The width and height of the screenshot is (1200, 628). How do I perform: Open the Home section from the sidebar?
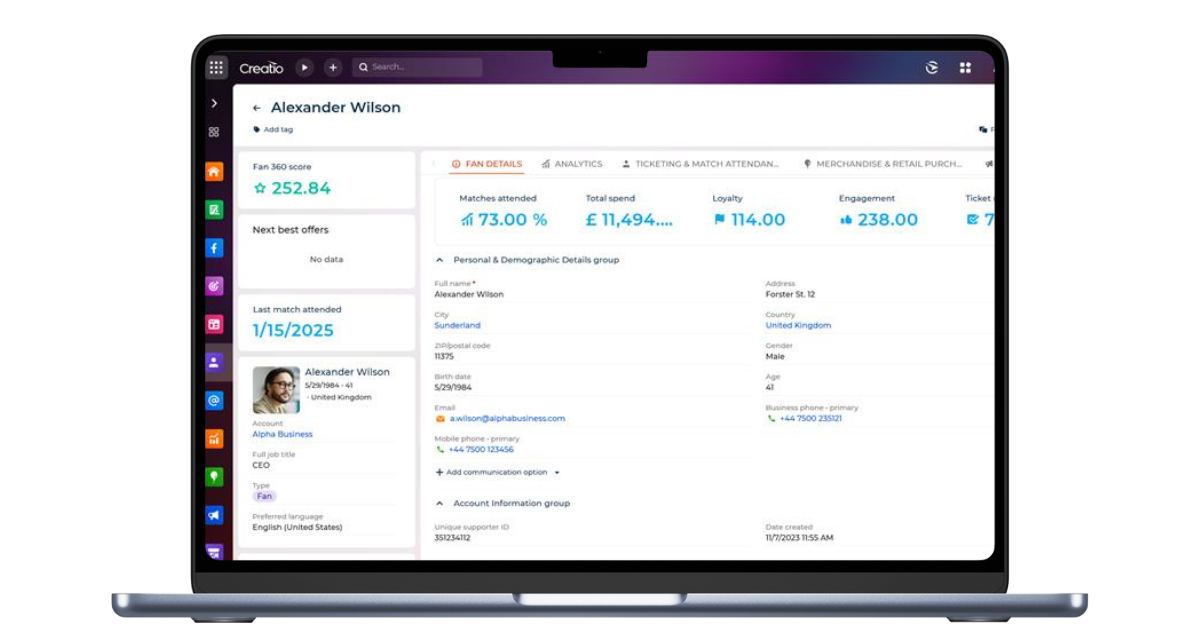click(x=214, y=172)
